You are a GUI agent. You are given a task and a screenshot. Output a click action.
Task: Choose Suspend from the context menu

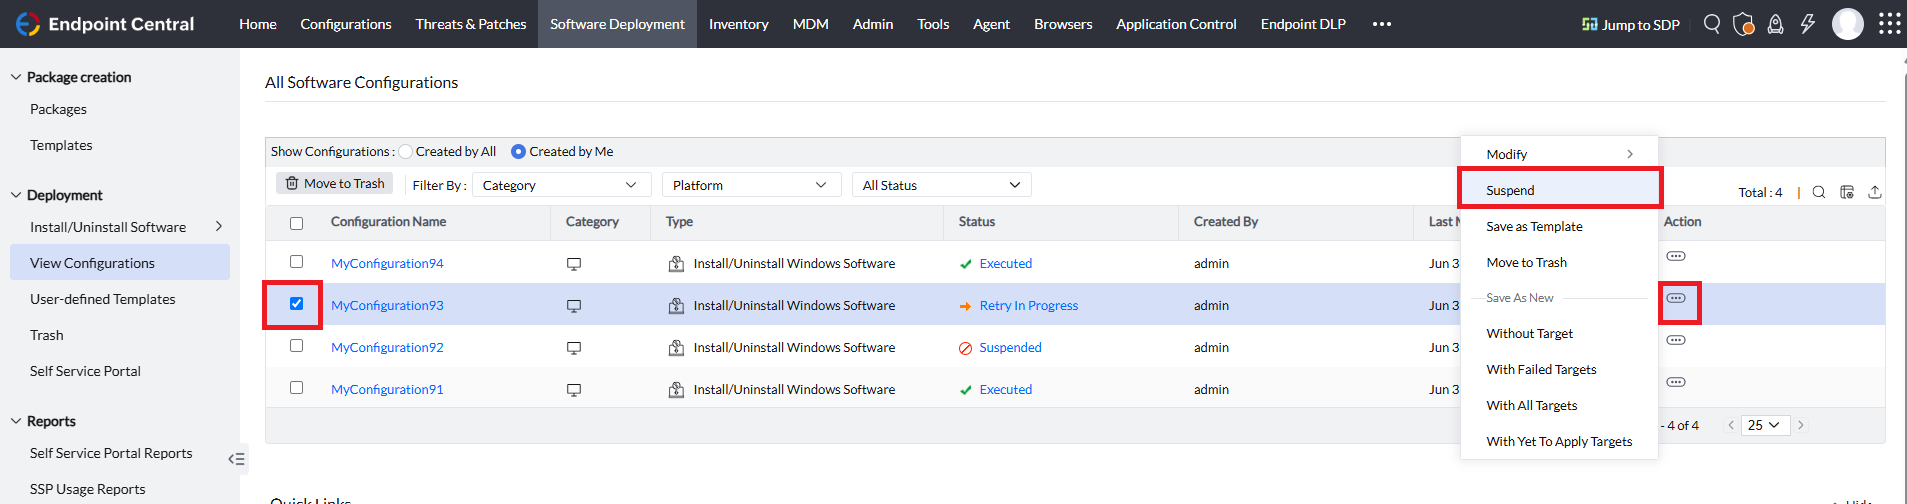click(x=1510, y=190)
